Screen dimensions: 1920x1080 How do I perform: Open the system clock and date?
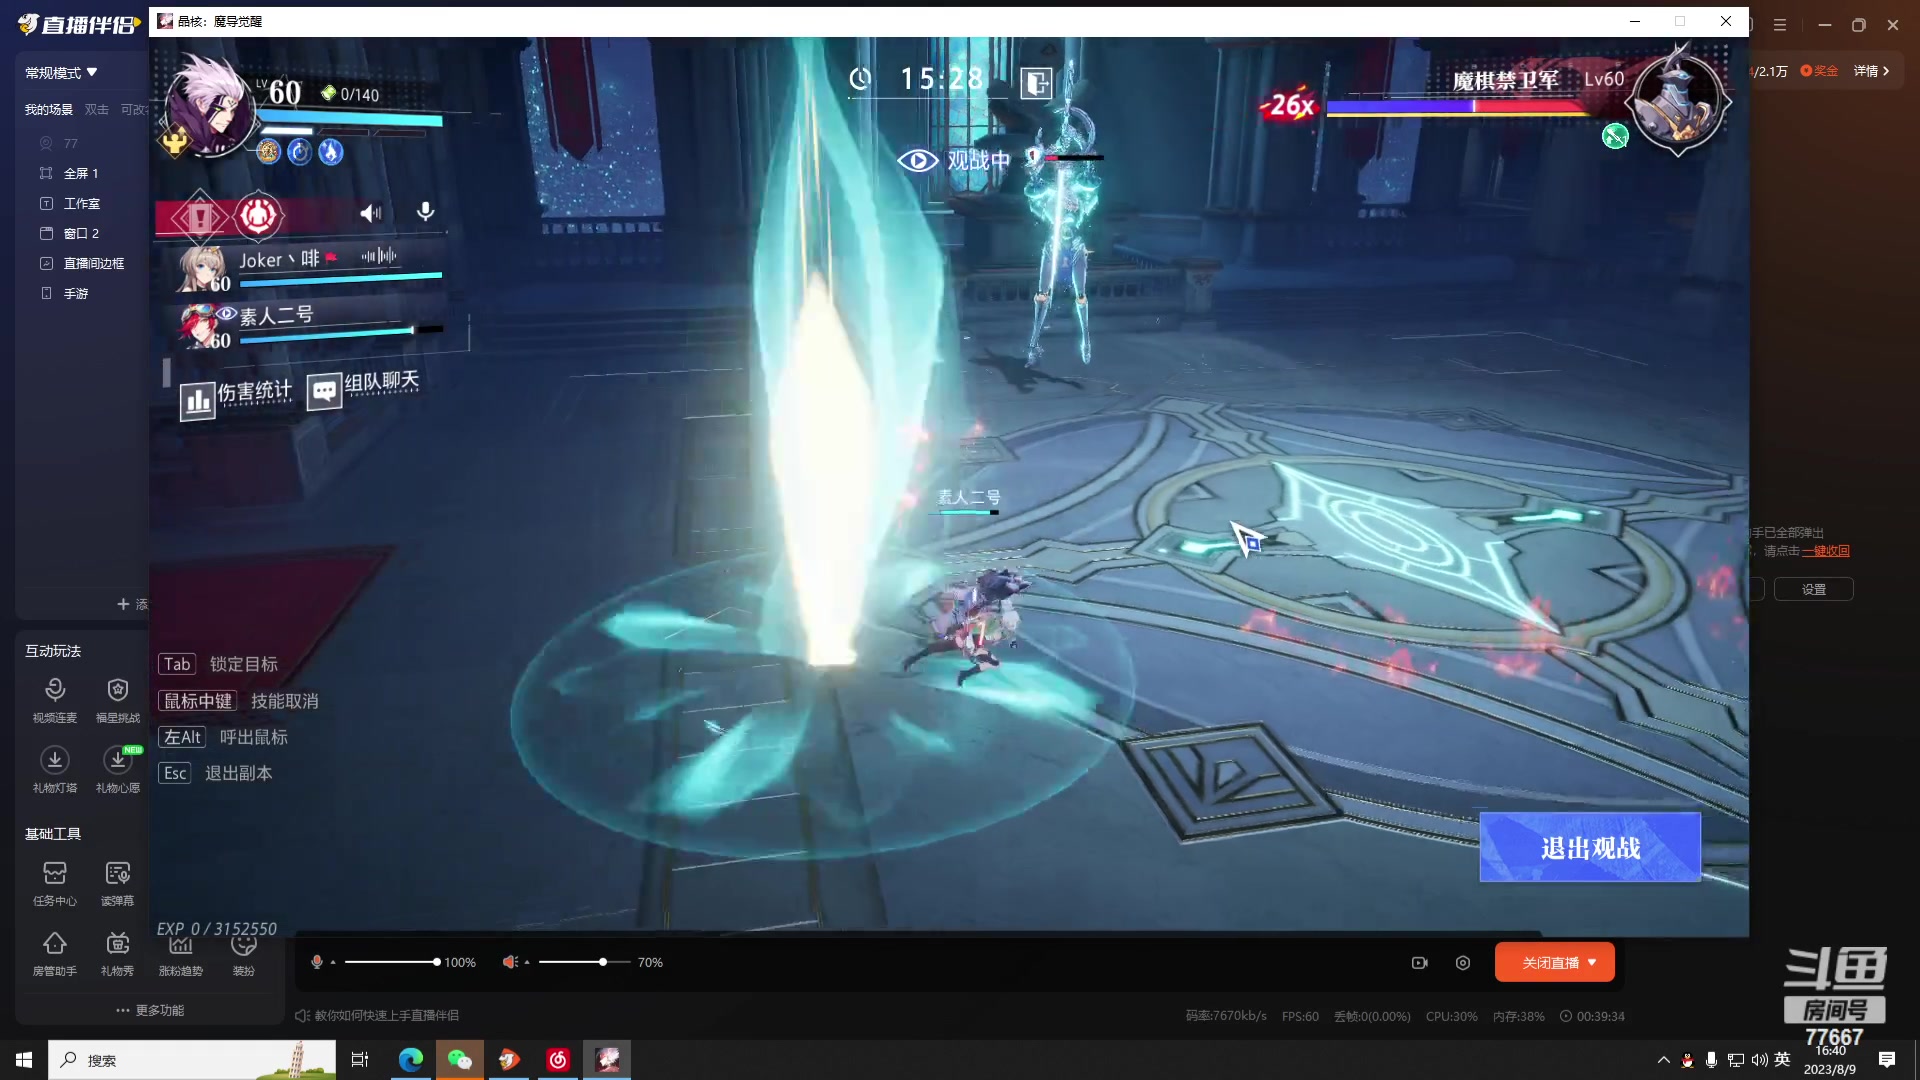pos(1830,1060)
